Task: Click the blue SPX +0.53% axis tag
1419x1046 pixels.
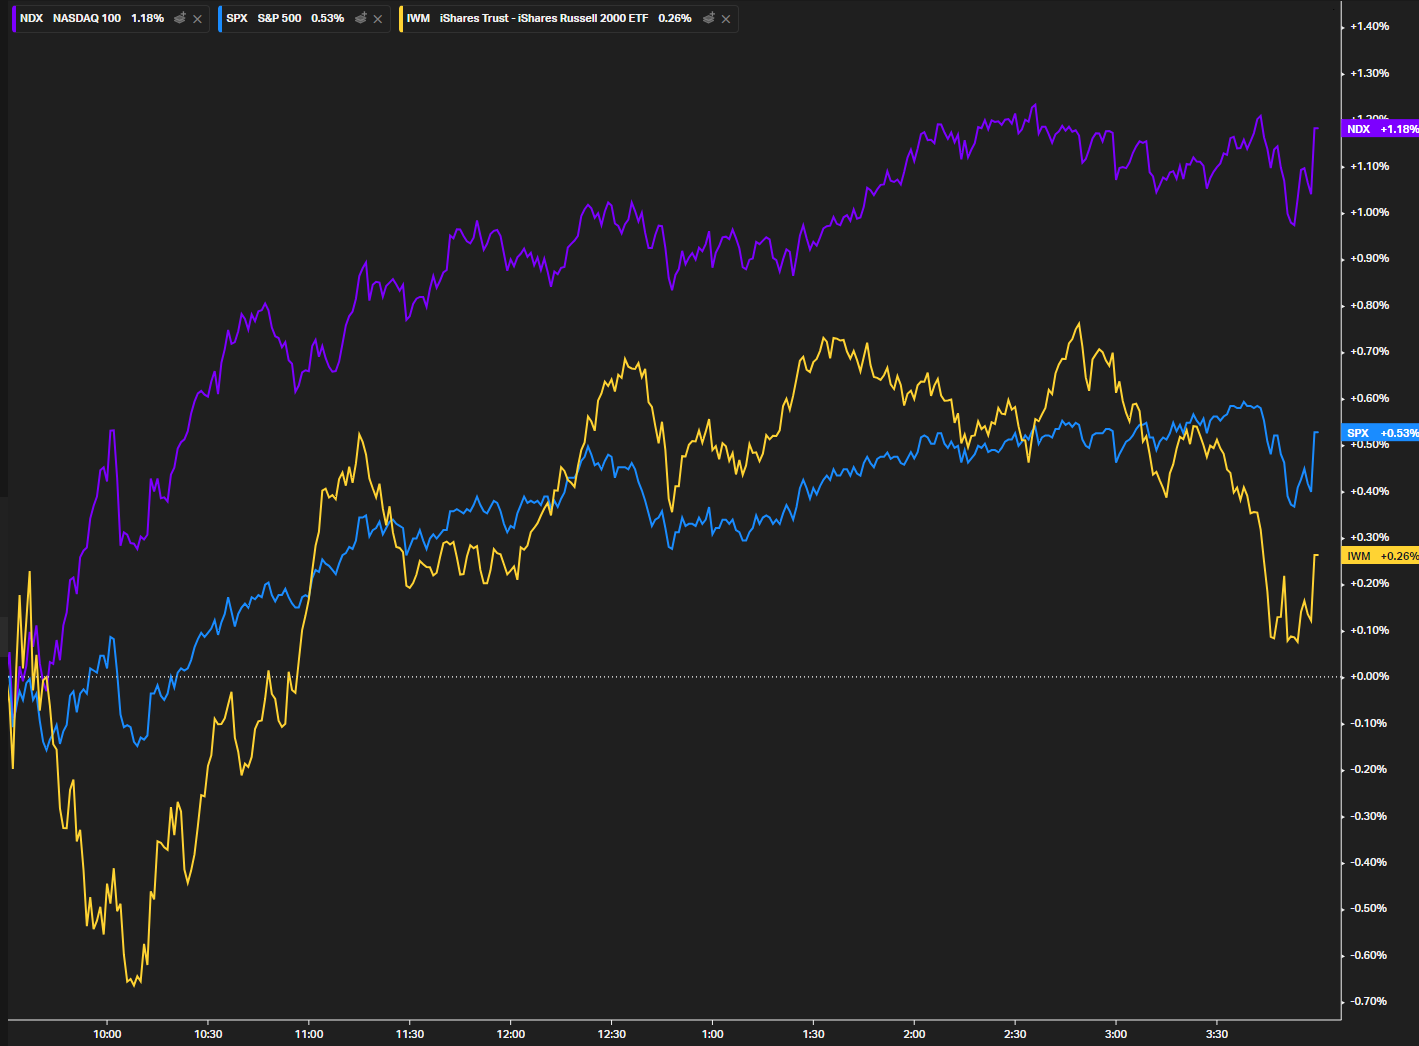Action: pos(1381,433)
